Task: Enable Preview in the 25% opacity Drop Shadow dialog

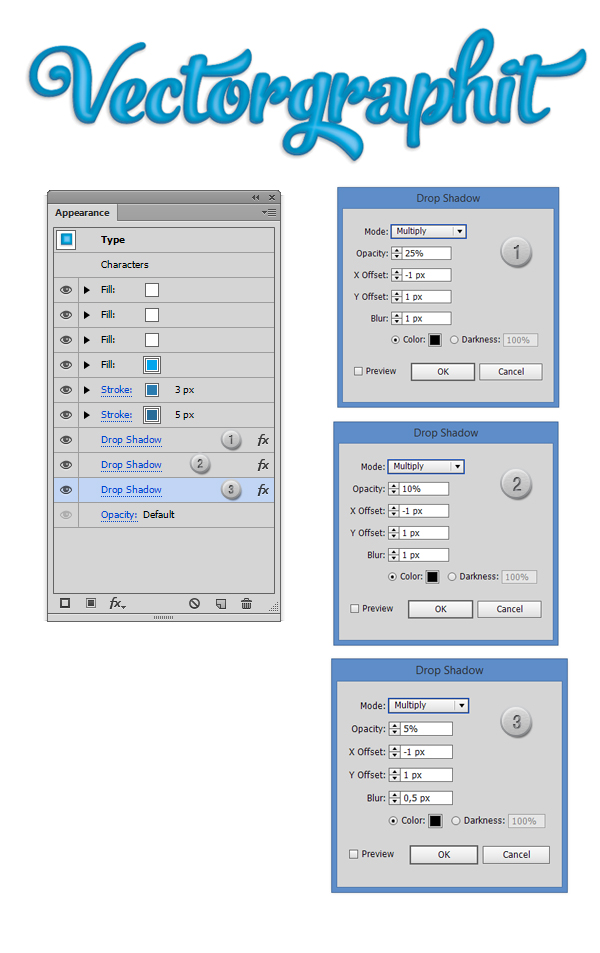Action: [358, 371]
